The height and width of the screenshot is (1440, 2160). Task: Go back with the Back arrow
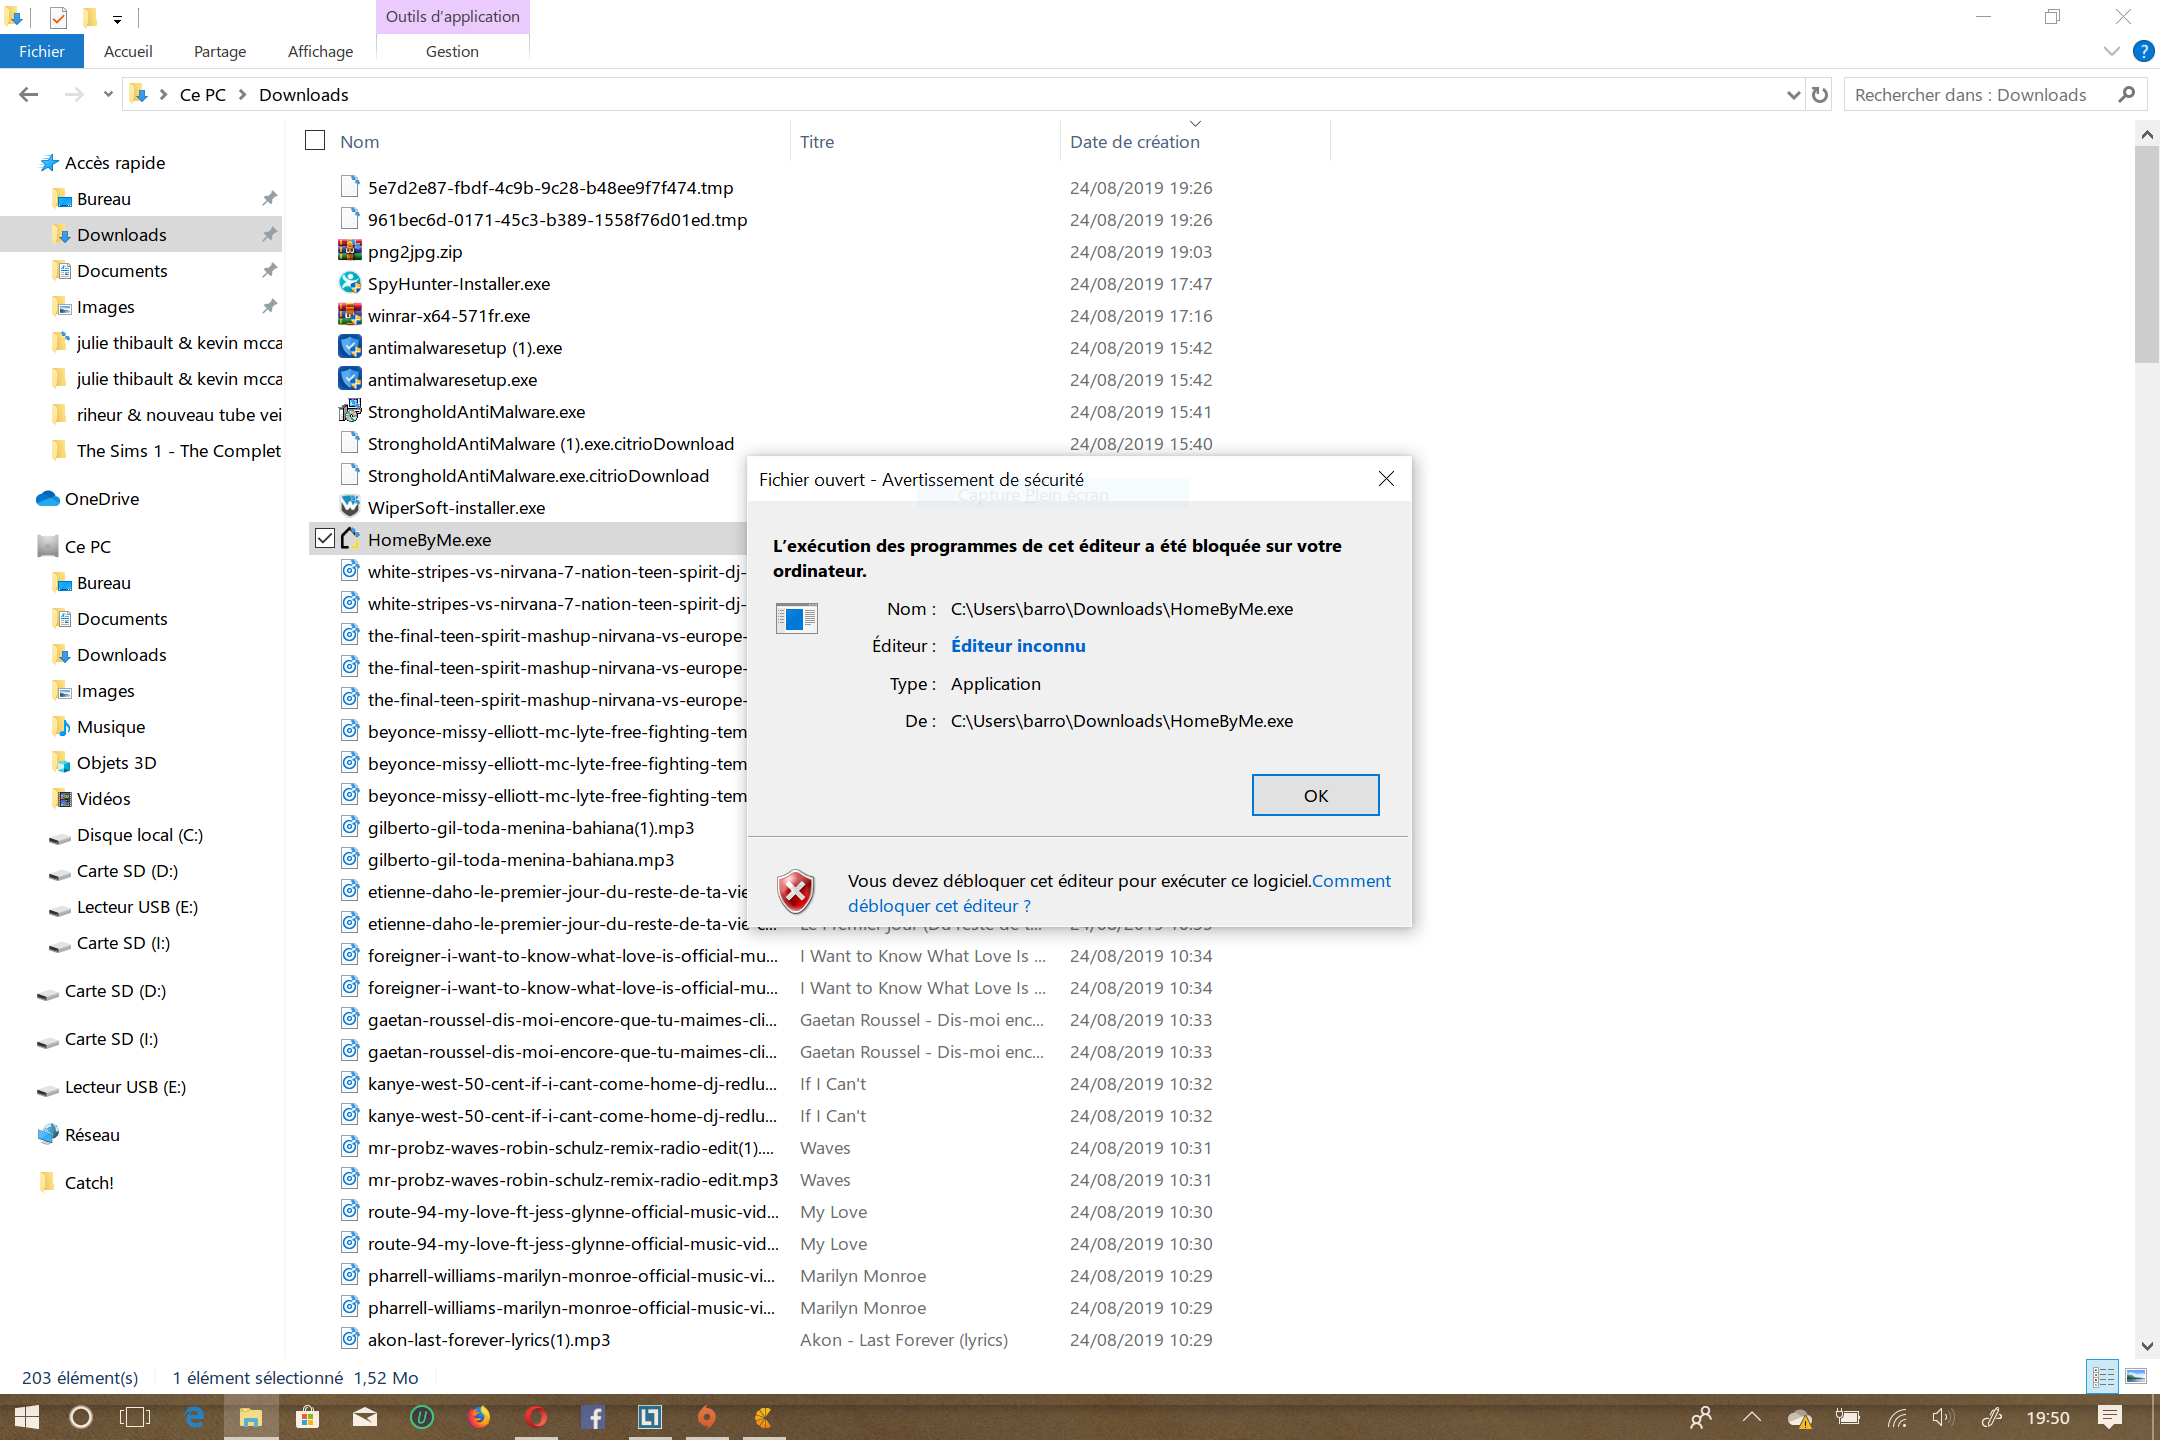pyautogui.click(x=28, y=94)
